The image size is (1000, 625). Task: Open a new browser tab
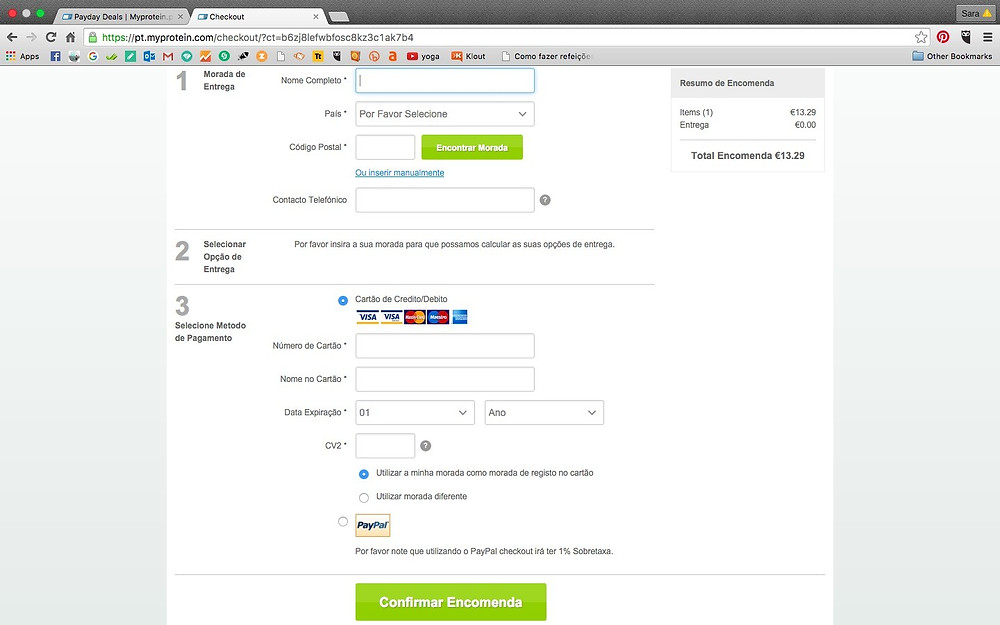(338, 17)
